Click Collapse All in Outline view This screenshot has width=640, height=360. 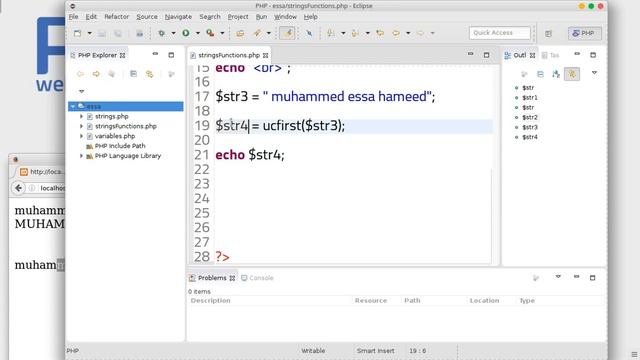pyautogui.click(x=540, y=74)
